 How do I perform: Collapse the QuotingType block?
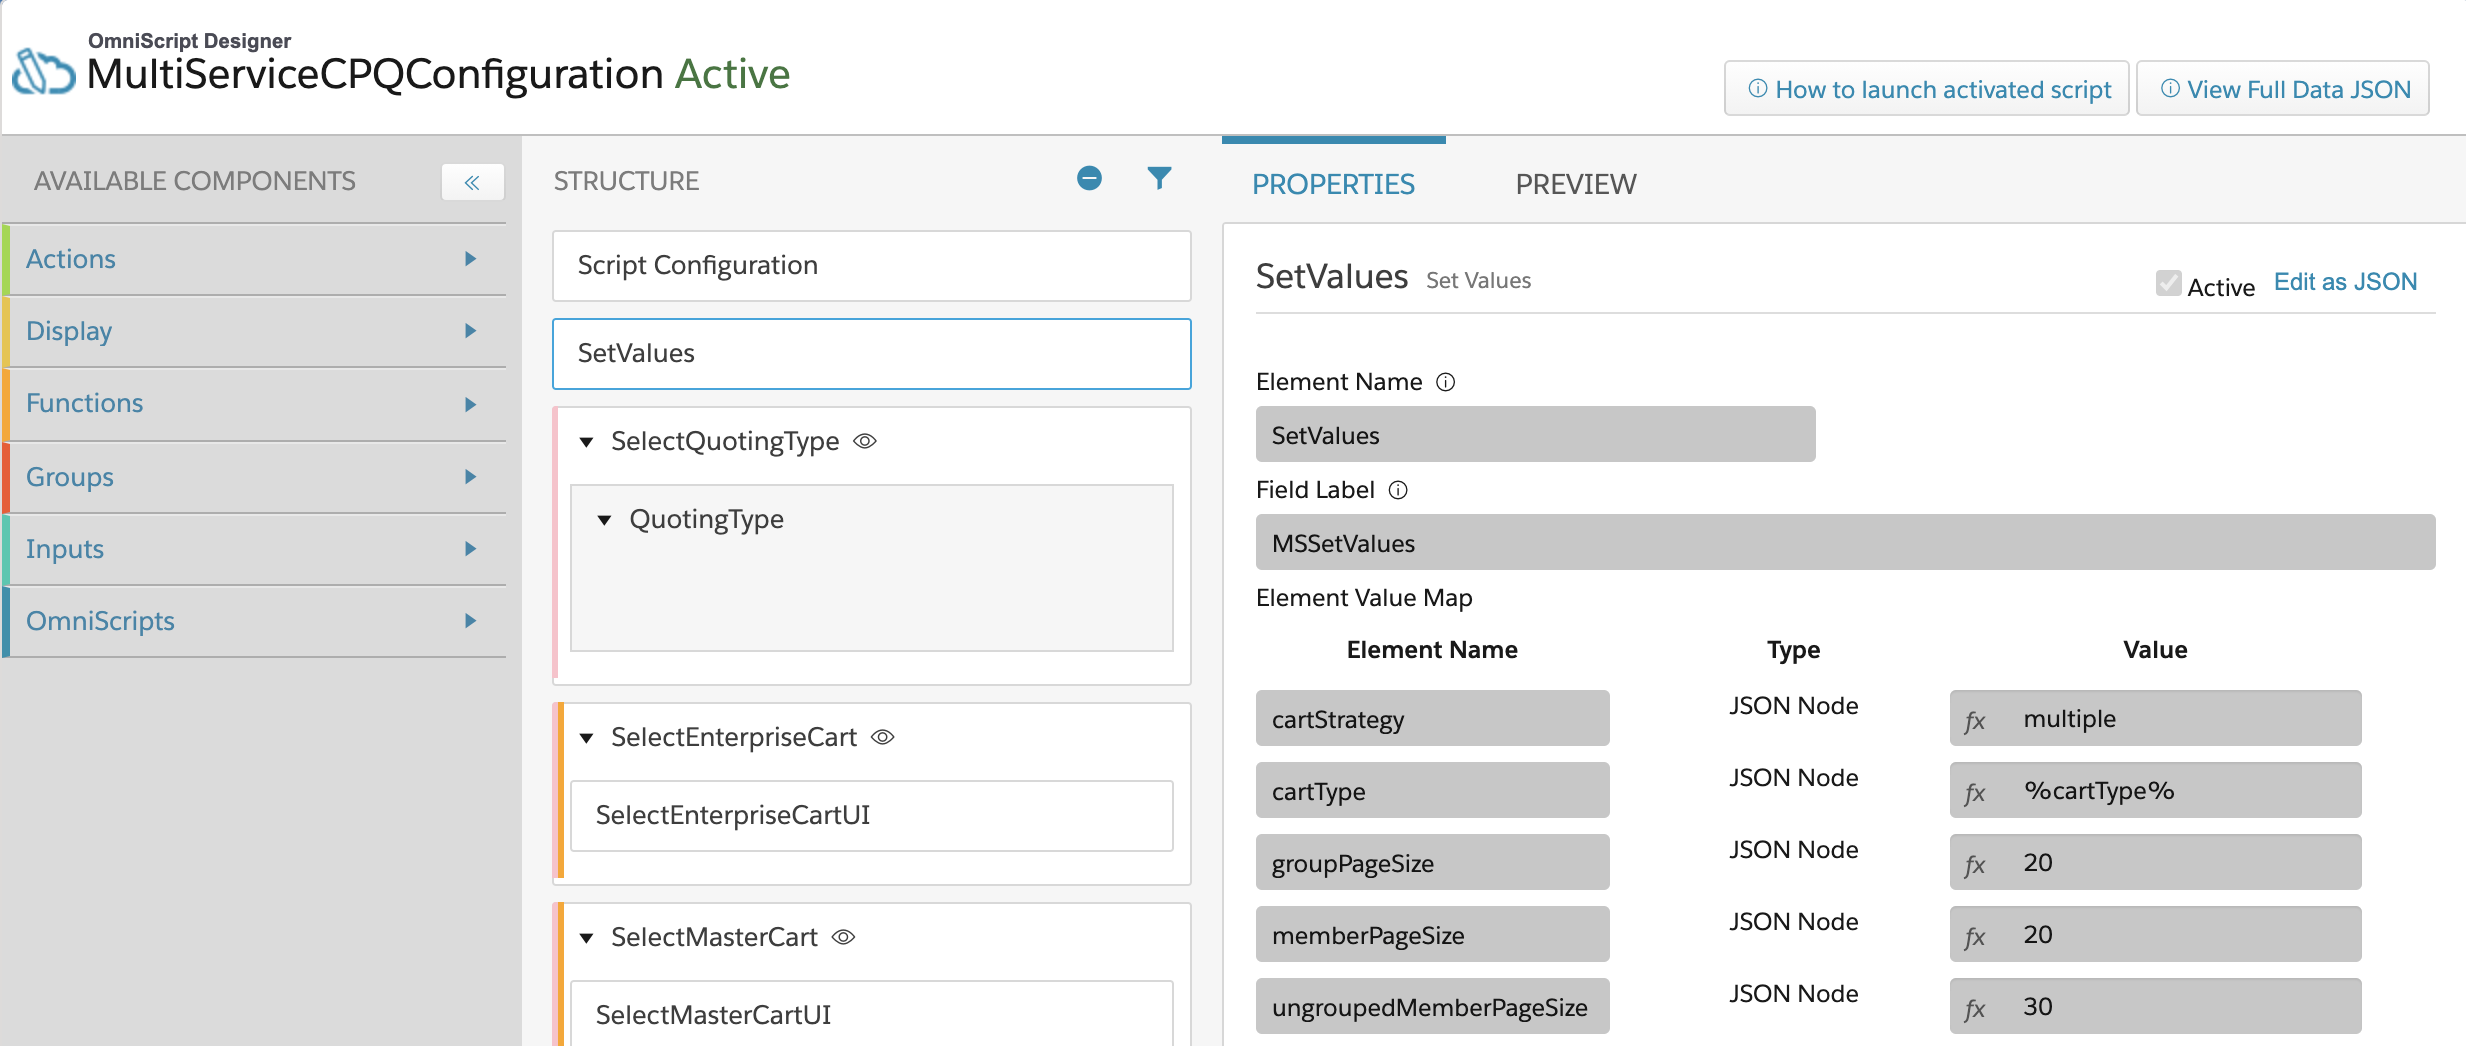(x=604, y=520)
